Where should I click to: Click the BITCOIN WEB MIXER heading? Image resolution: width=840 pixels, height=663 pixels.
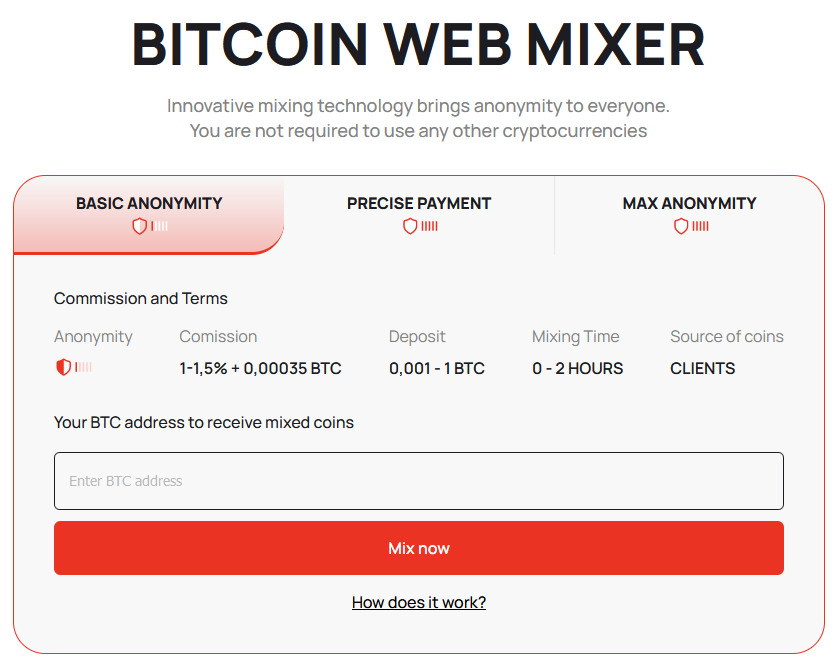418,45
